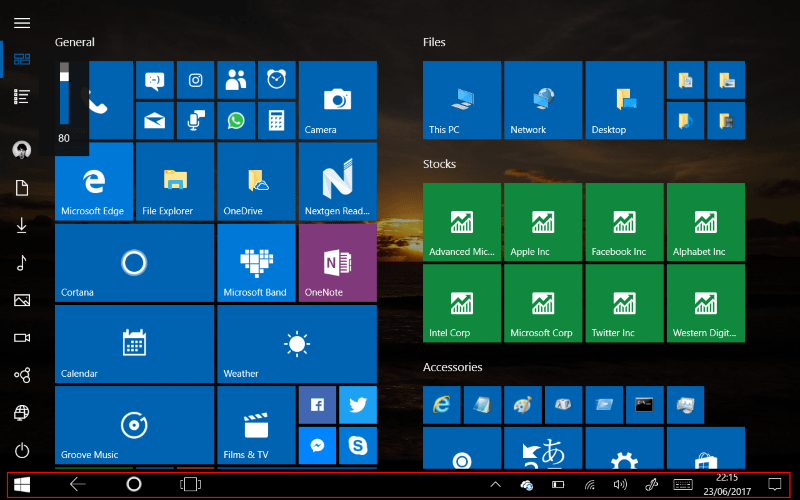Open the Messenger small tile

pos(317,445)
